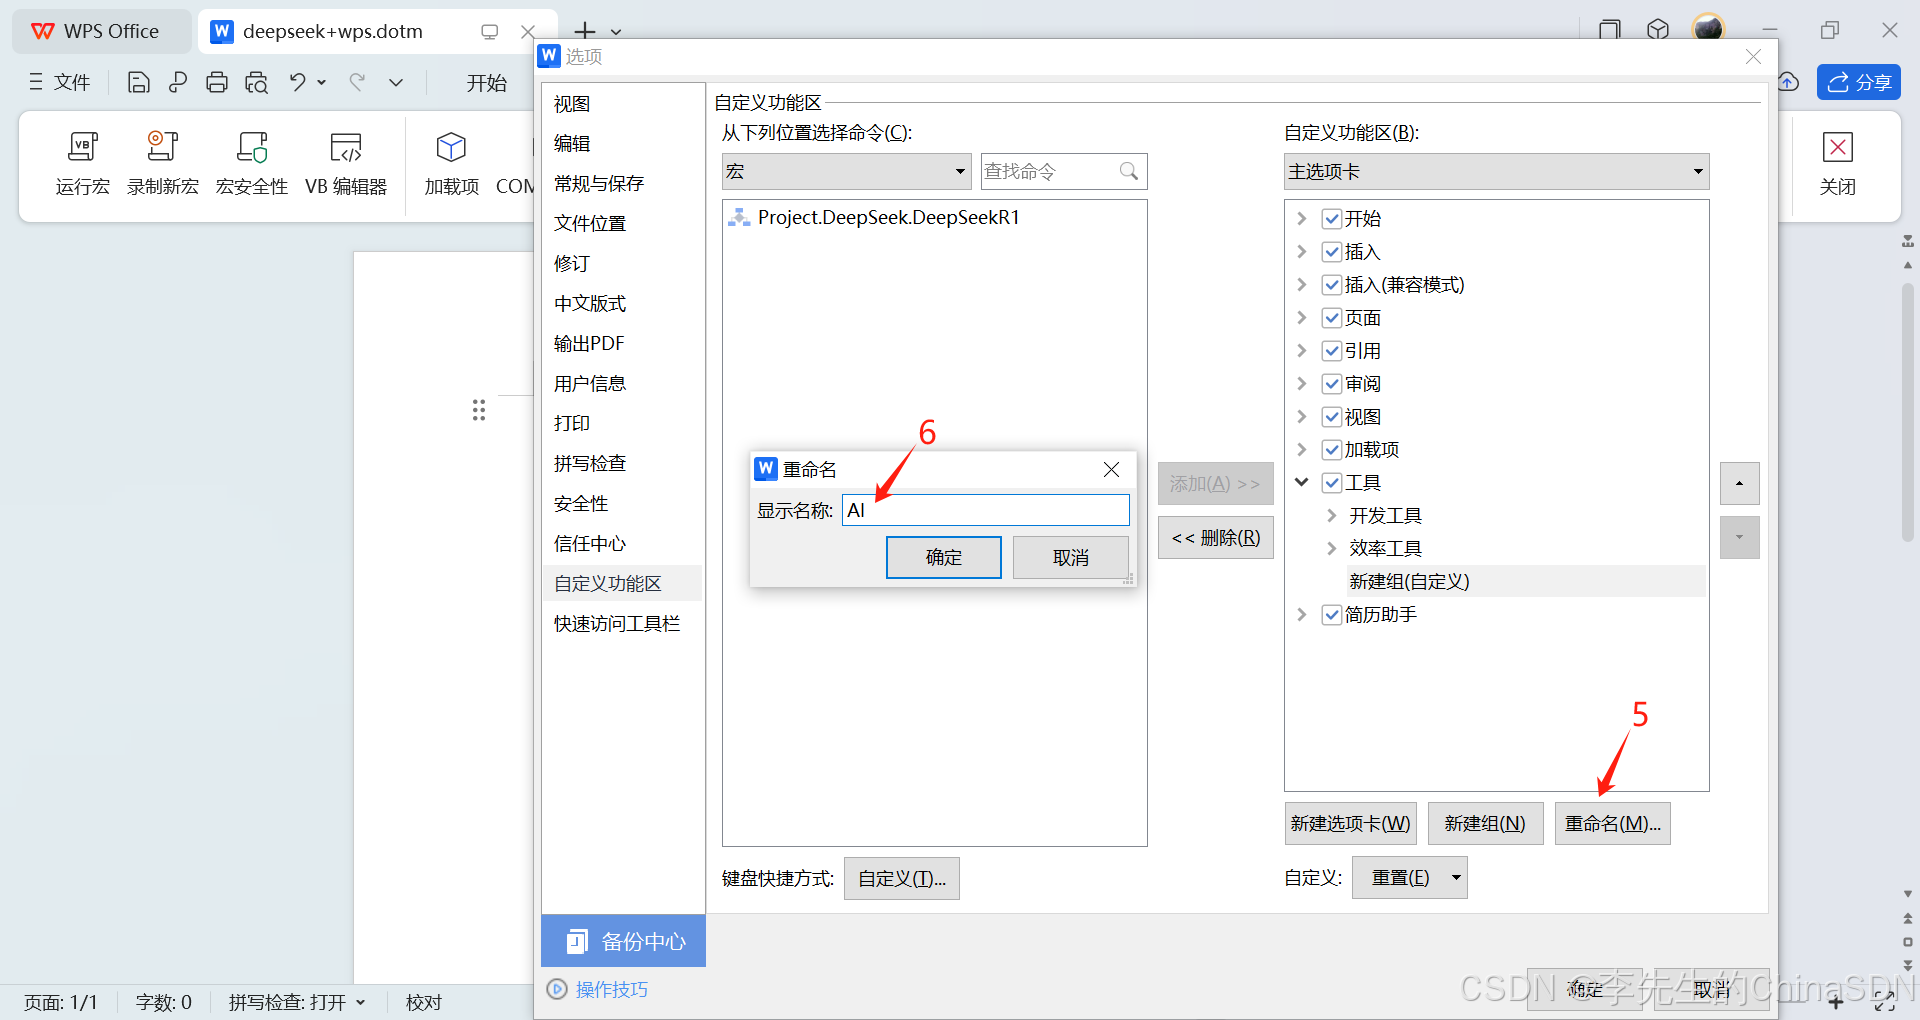
Task: Click the user avatar icon
Action: point(1708,29)
